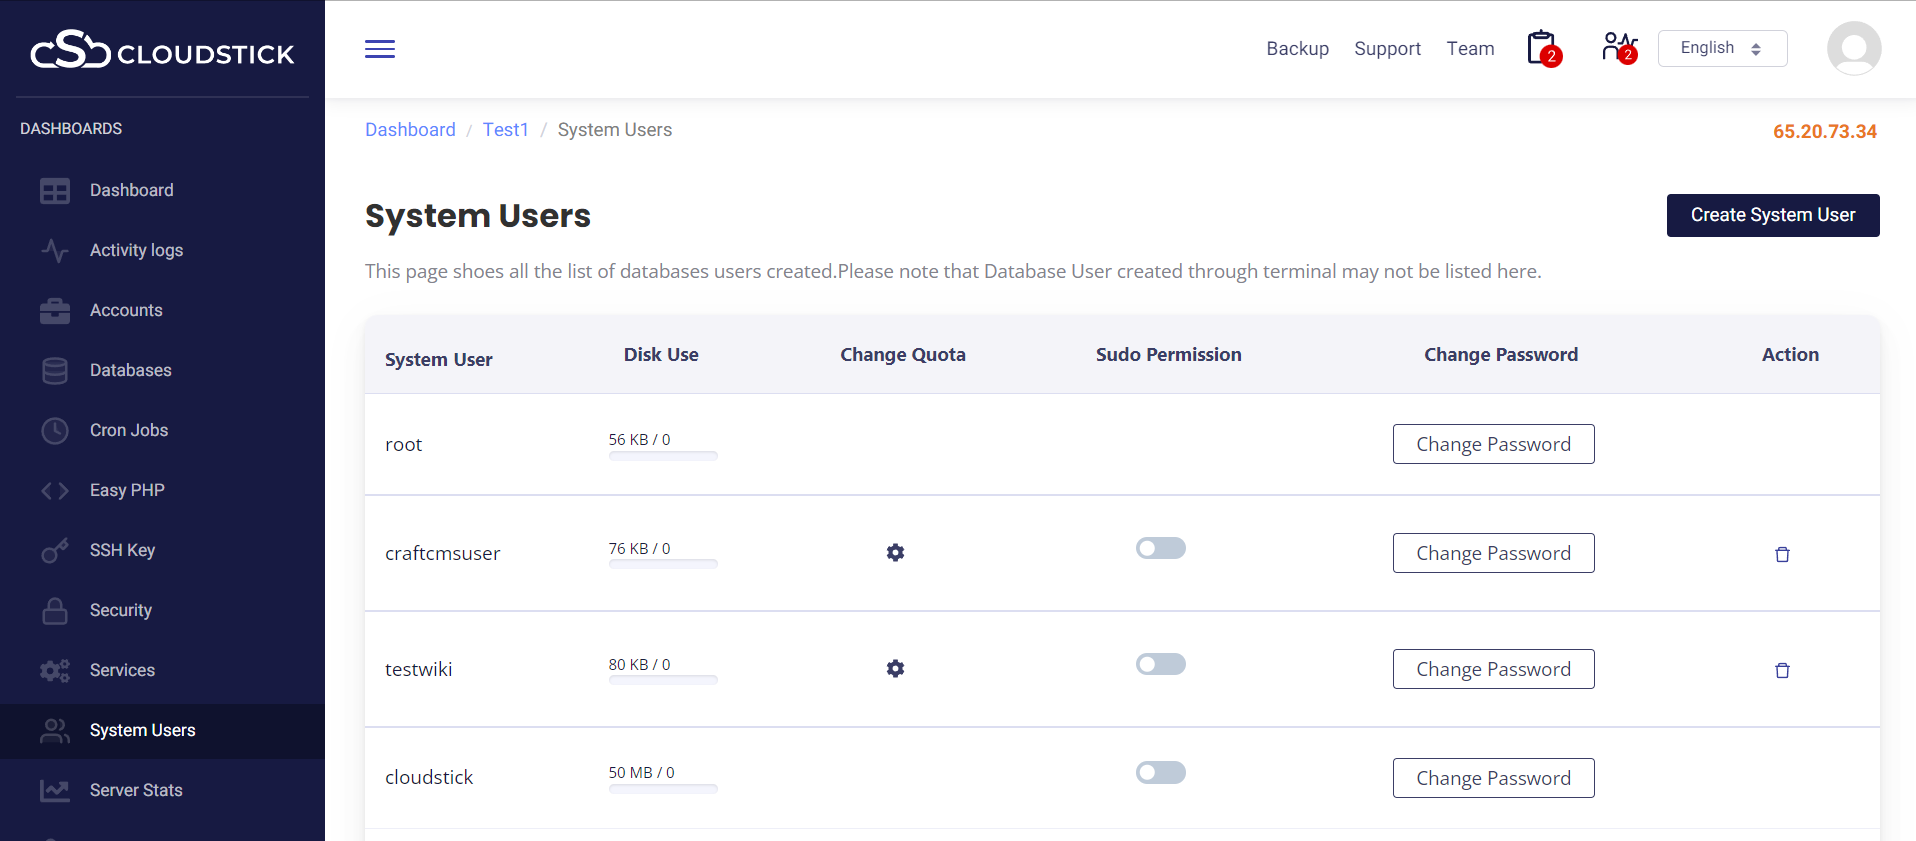
Task: Click the quota gear icon for craftcmsuser
Action: coord(895,553)
